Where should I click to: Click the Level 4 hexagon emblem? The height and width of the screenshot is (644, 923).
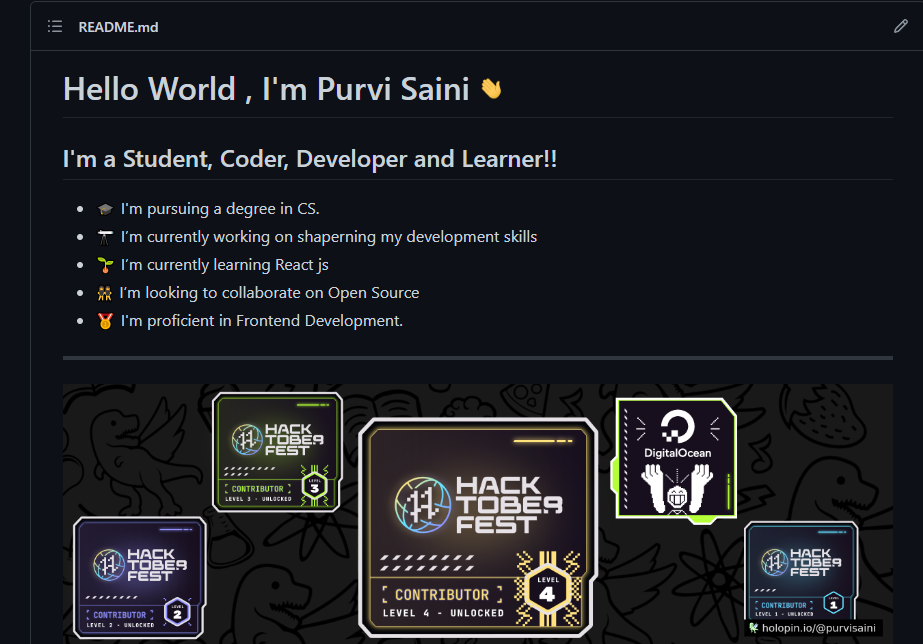(x=547, y=589)
